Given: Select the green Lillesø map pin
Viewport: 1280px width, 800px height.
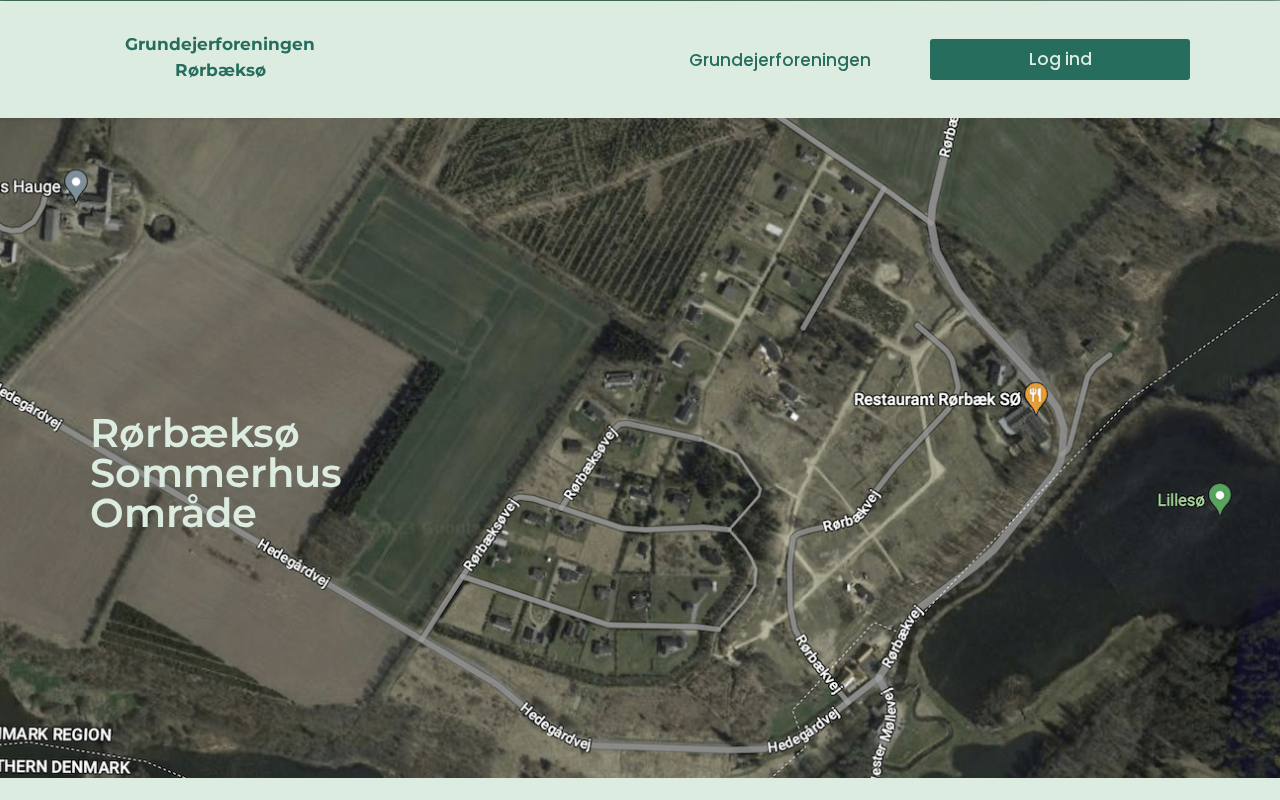Looking at the screenshot, I should pos(1219,498).
